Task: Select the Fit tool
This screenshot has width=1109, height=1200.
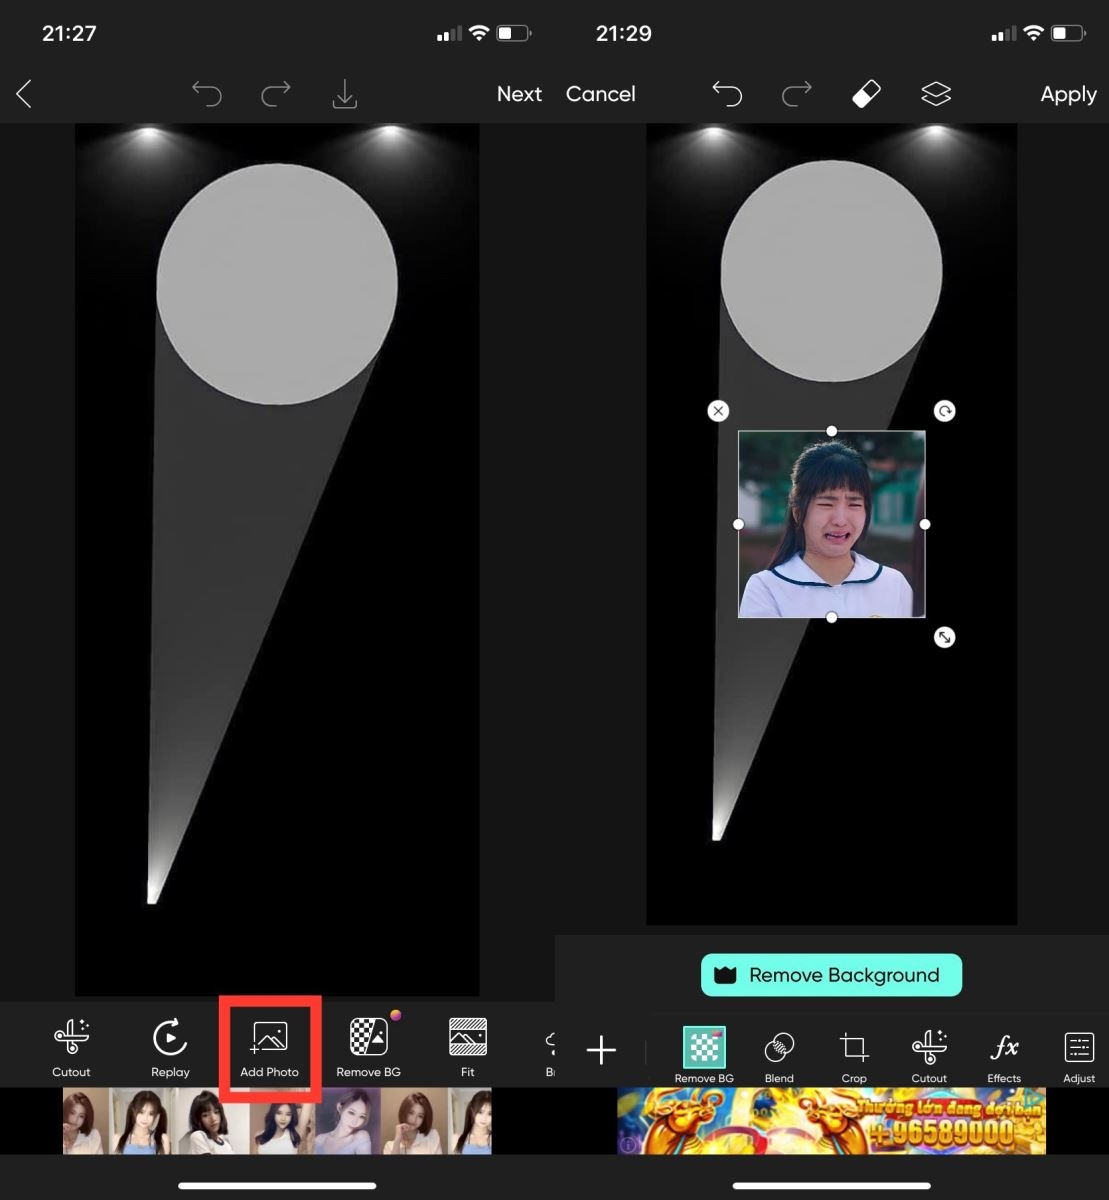Action: (468, 1047)
